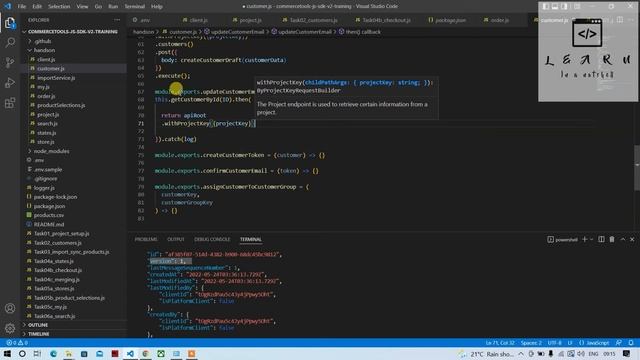Open Source Control view

[x=10, y=62]
